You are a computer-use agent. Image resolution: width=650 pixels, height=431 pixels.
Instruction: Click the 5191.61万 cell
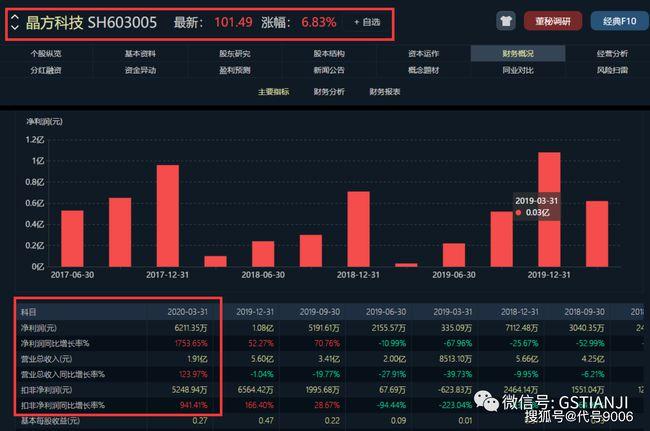(x=324, y=328)
